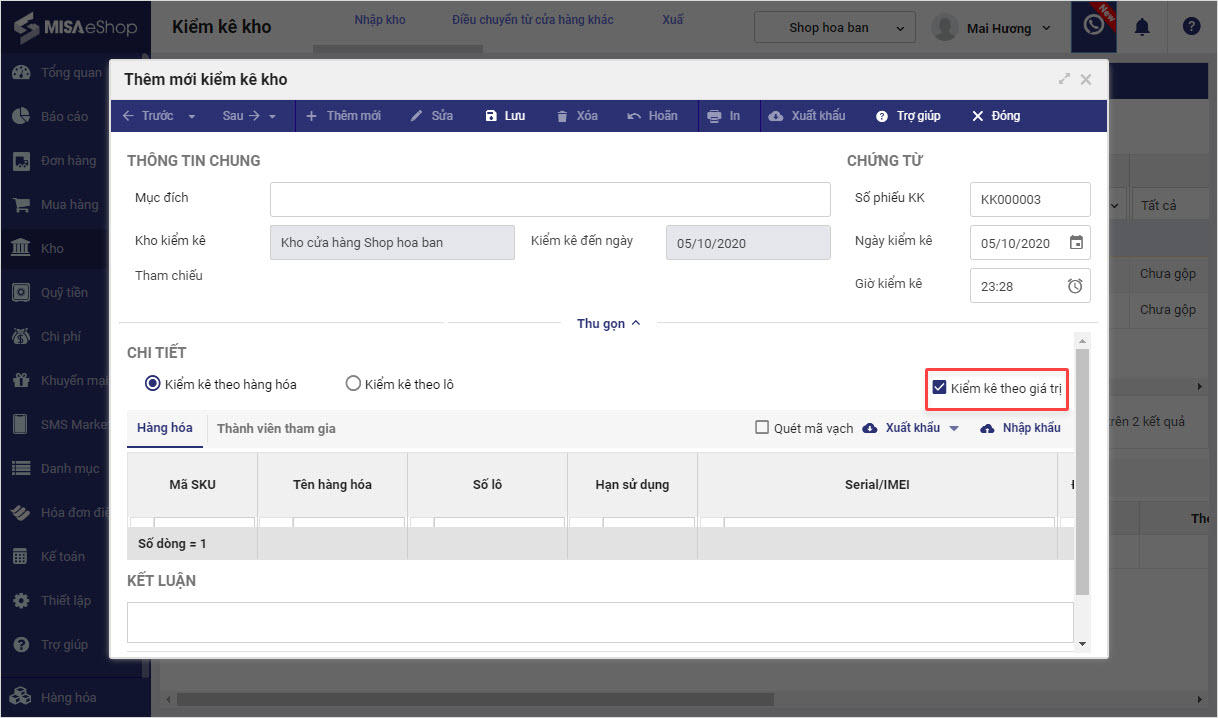
Task: Open Shop hoa ban store dropdown
Action: pos(835,28)
